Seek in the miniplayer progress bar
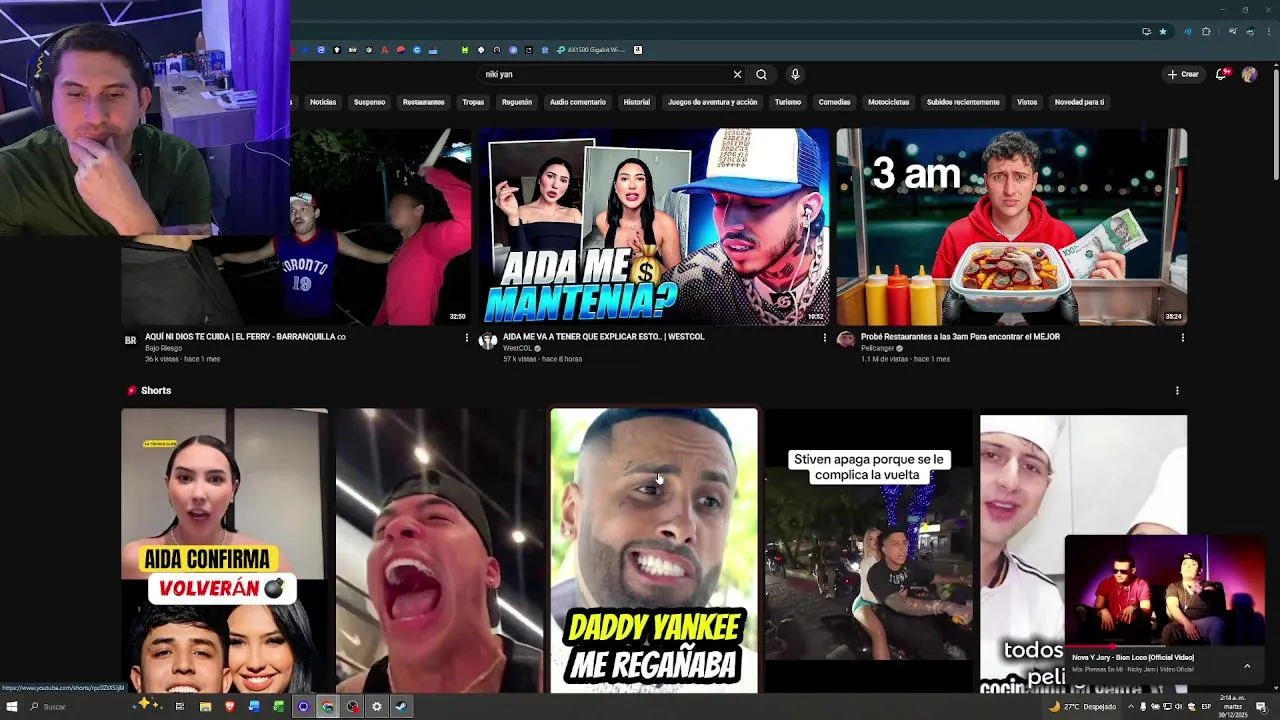Viewport: 1280px width, 720px height. point(1165,647)
